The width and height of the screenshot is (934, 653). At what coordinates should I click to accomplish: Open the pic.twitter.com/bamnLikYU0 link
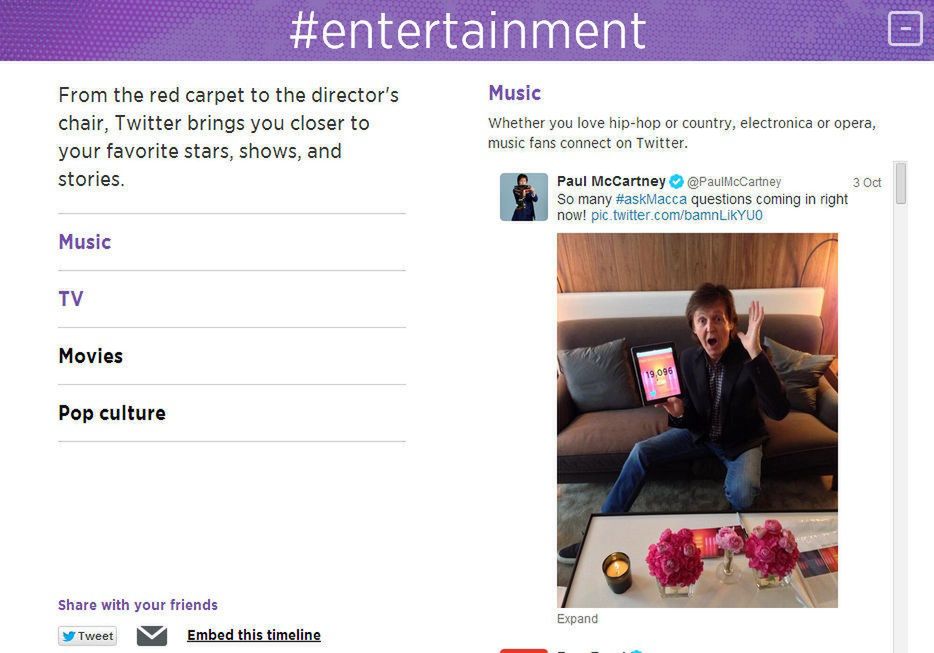point(677,215)
